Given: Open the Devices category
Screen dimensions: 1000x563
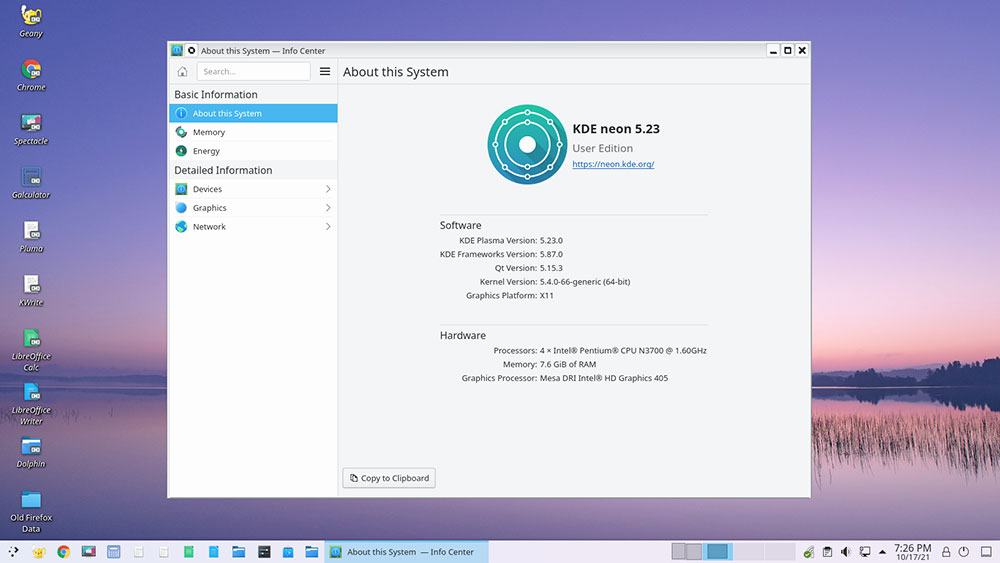Looking at the screenshot, I should pyautogui.click(x=253, y=189).
